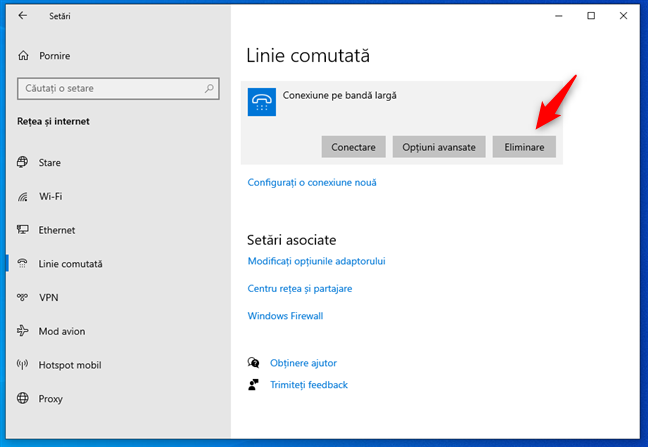Click the Proxy globe icon
The width and height of the screenshot is (648, 447).
coord(23,399)
